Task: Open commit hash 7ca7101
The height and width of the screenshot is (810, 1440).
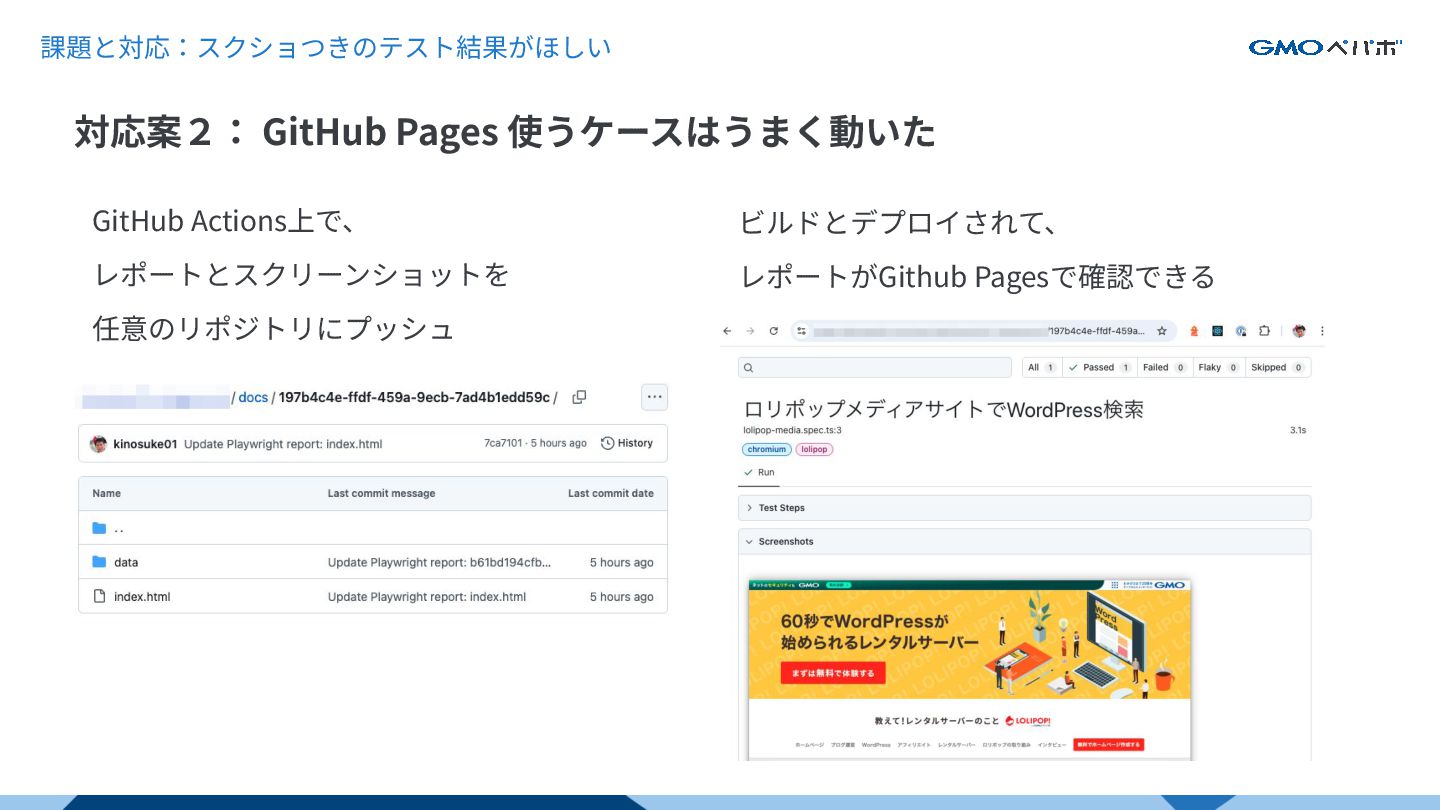Action: tap(503, 443)
